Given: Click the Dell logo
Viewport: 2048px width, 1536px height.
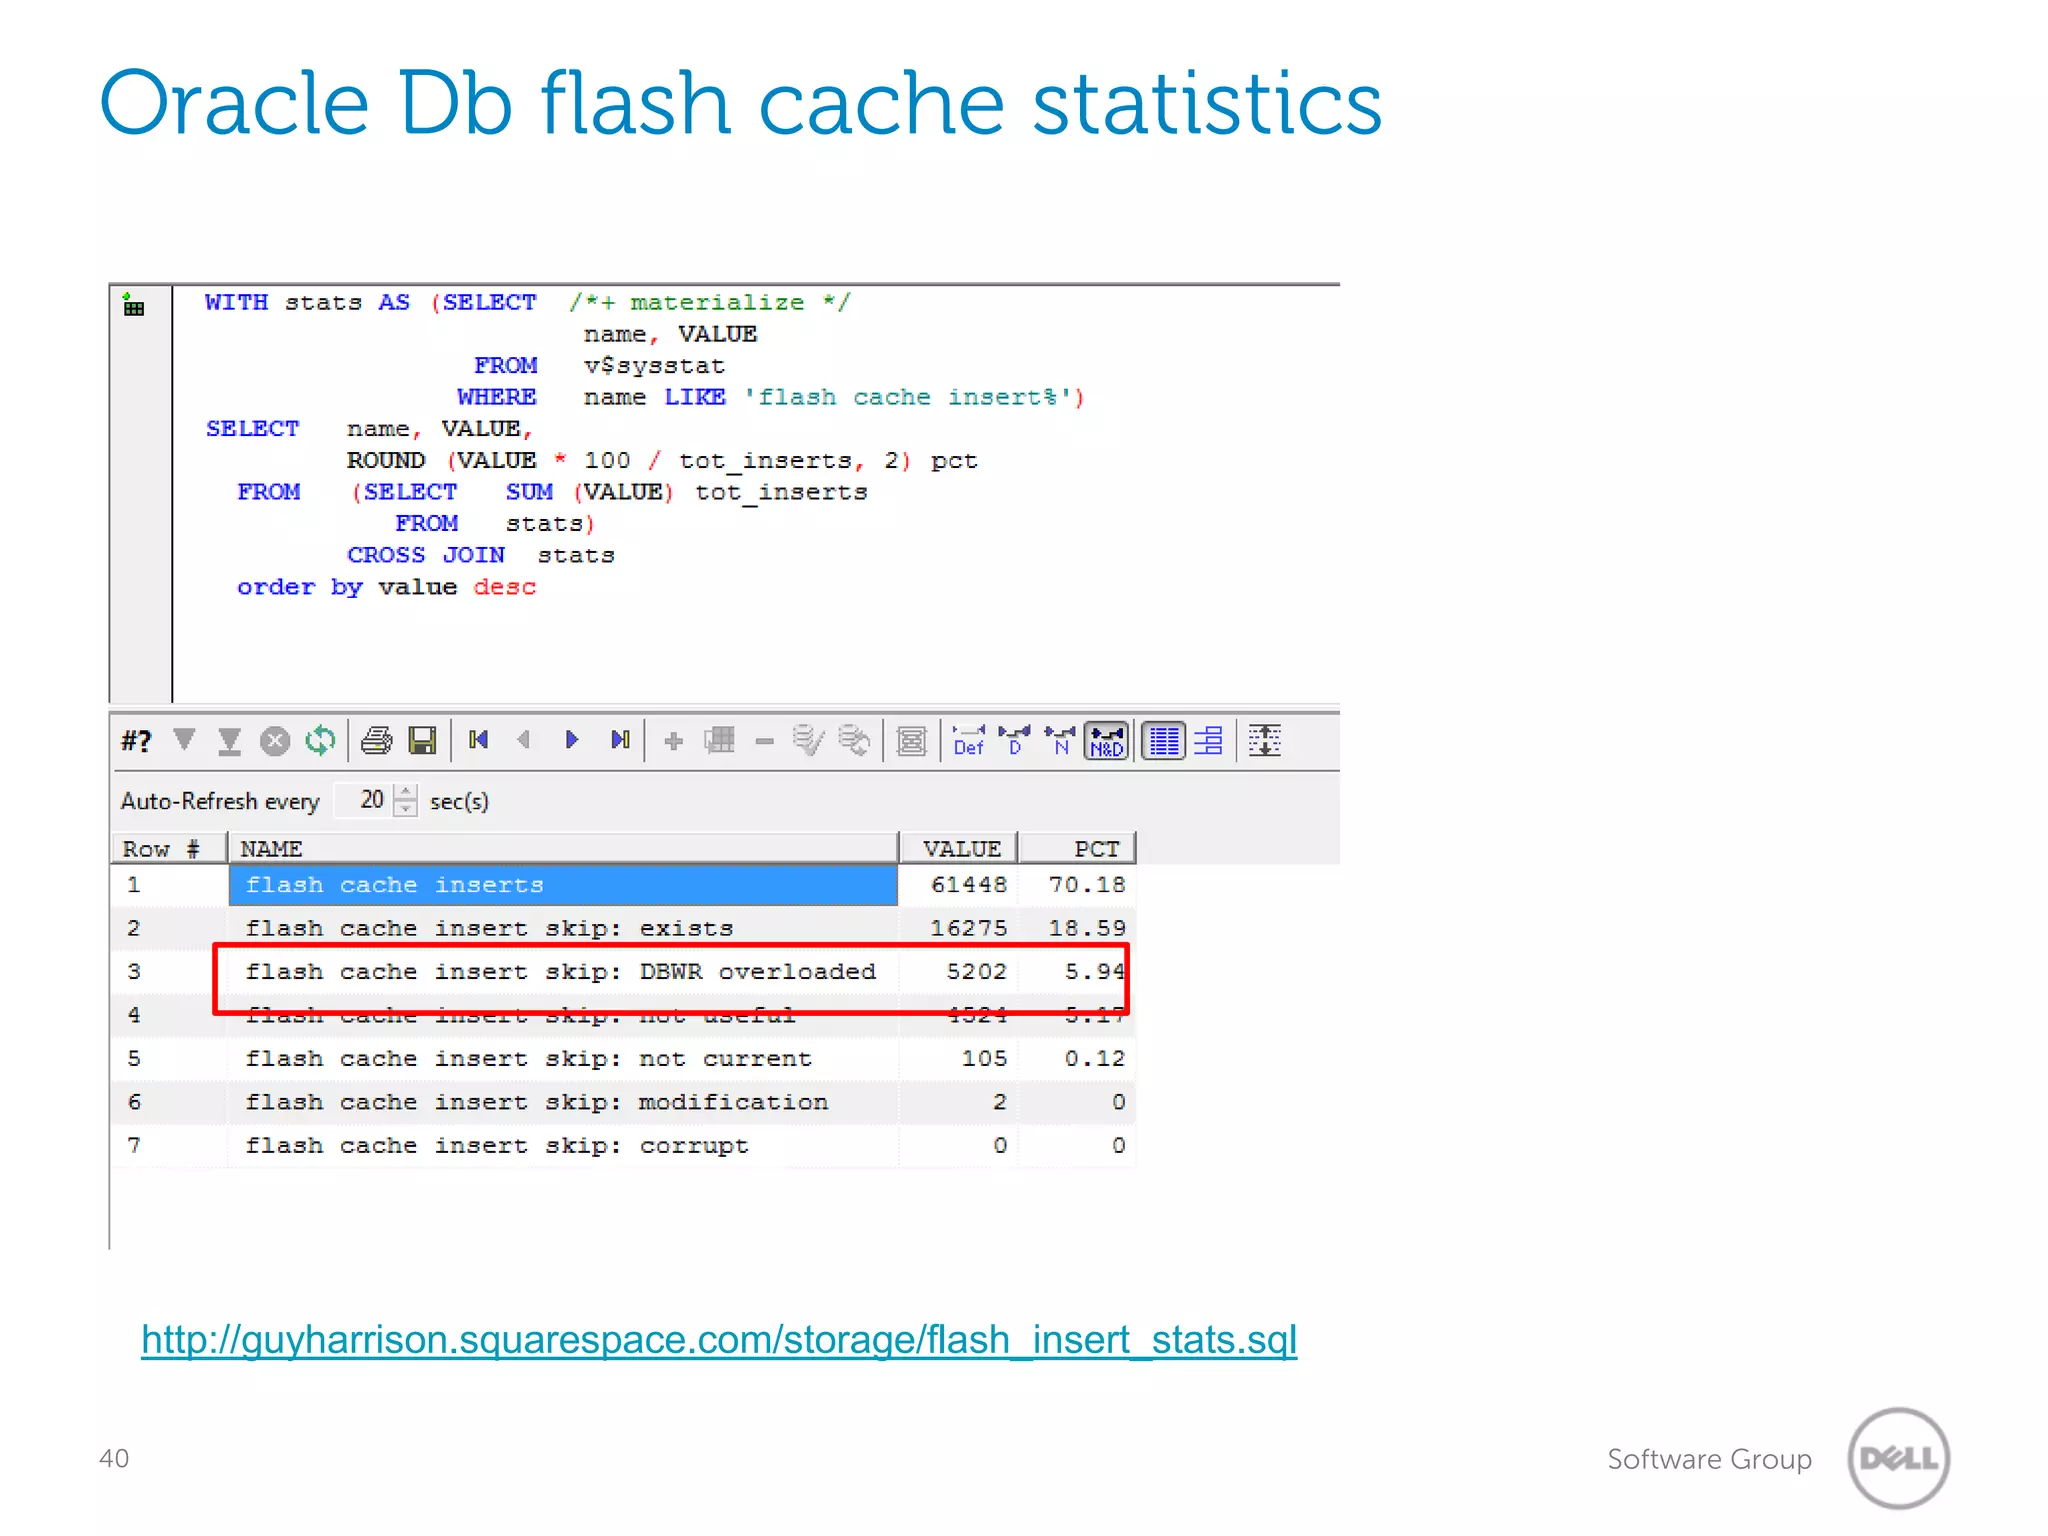Looking at the screenshot, I should tap(1898, 1458).
